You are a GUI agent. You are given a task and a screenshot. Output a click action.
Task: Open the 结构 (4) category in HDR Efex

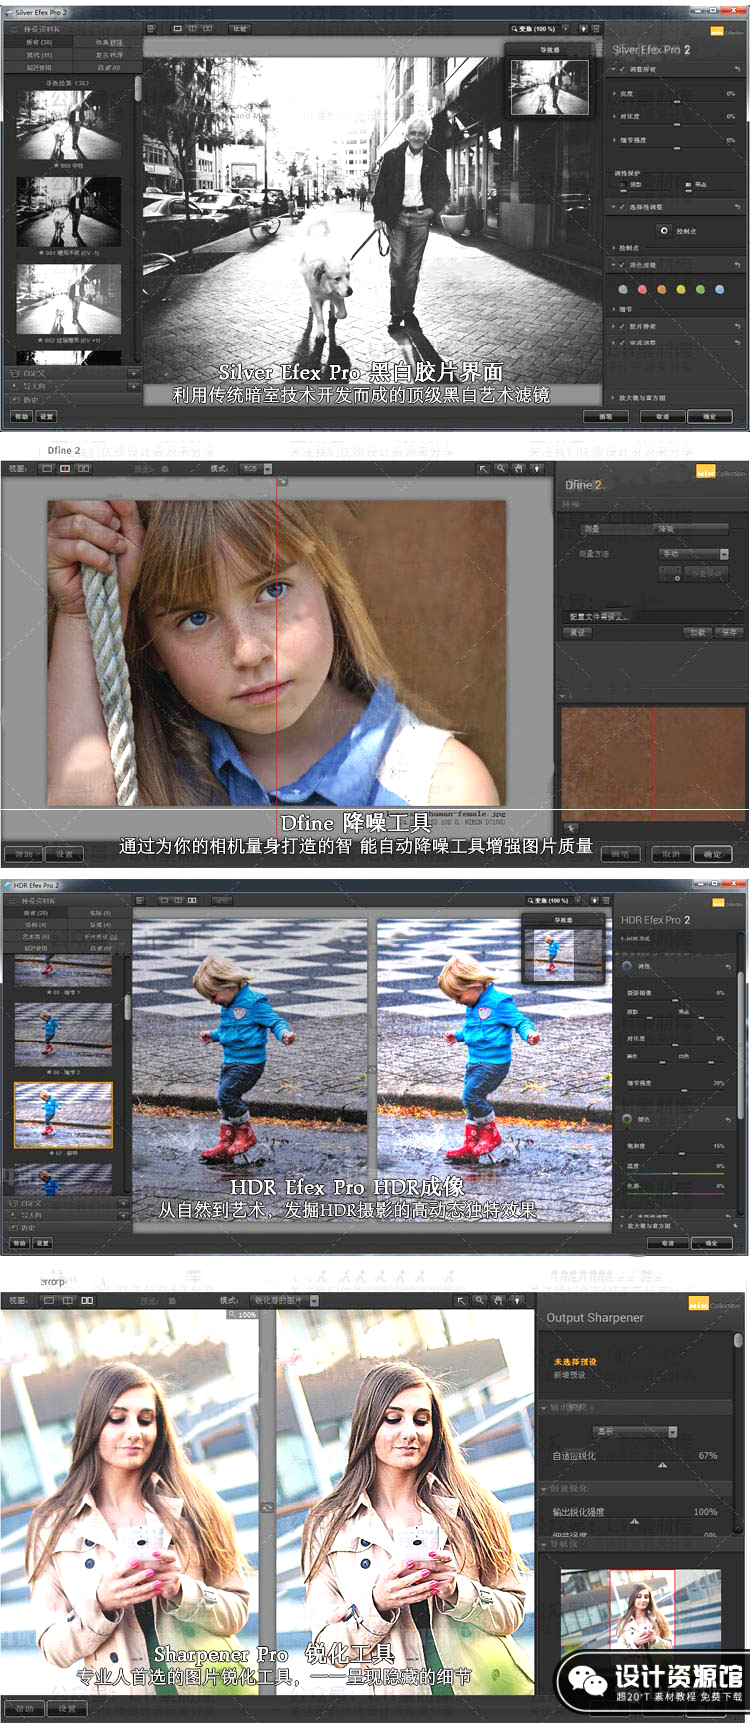pyautogui.click(x=35, y=925)
